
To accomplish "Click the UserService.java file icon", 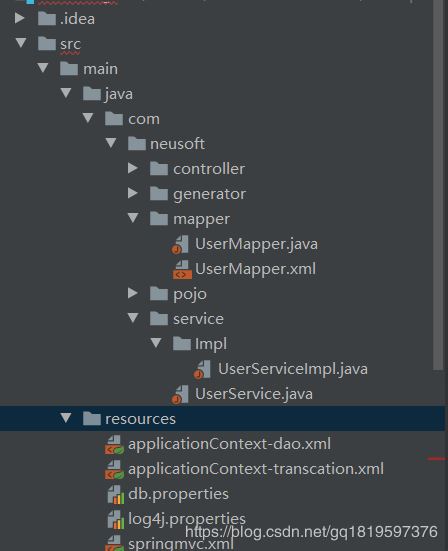I will 180,394.
